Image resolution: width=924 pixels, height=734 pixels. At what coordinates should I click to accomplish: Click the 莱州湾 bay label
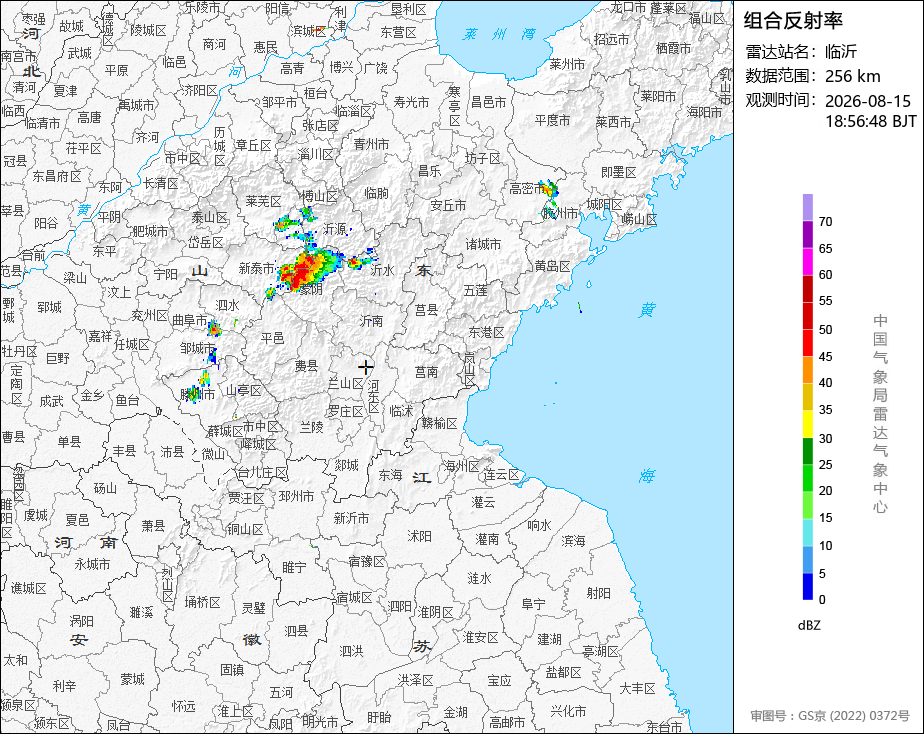[499, 34]
